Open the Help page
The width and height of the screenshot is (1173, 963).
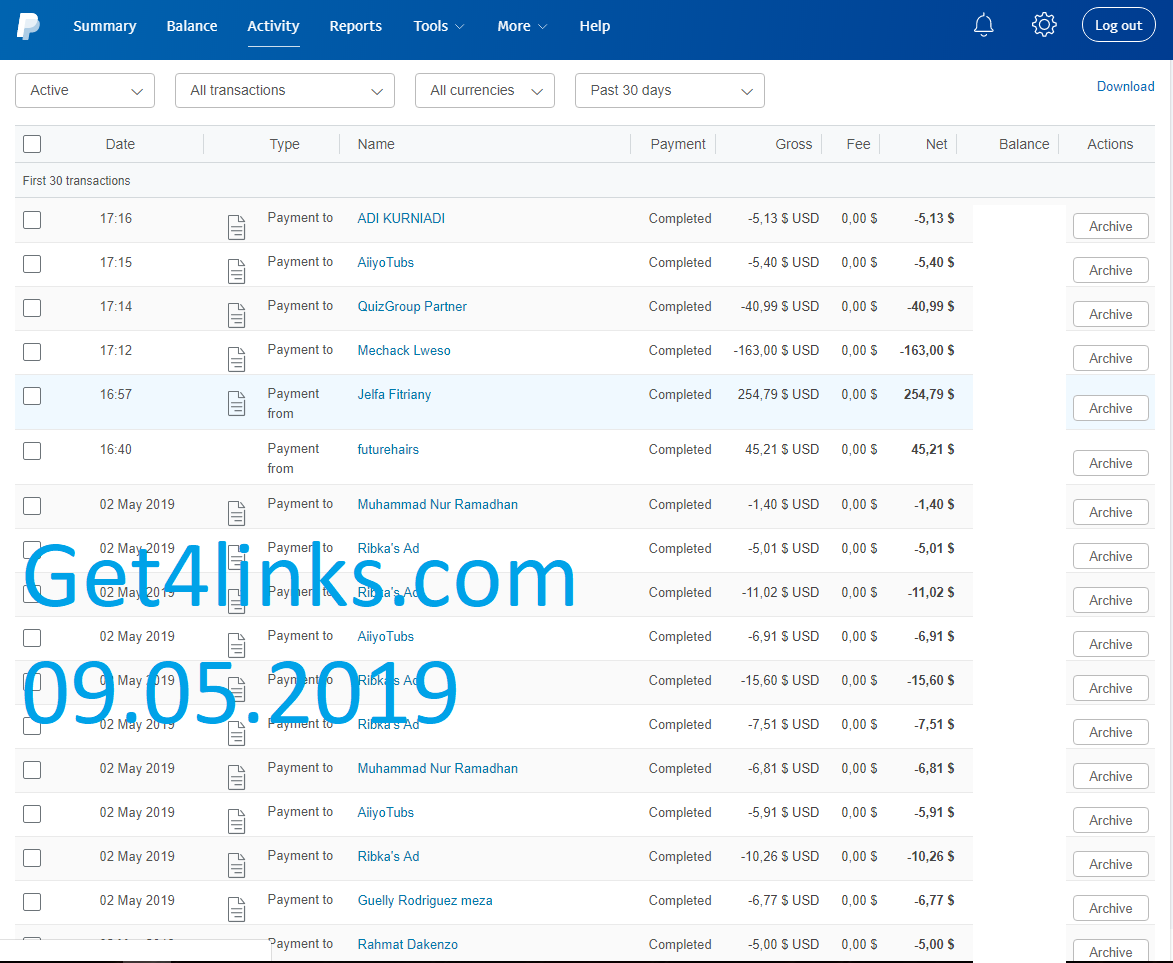pyautogui.click(x=595, y=26)
